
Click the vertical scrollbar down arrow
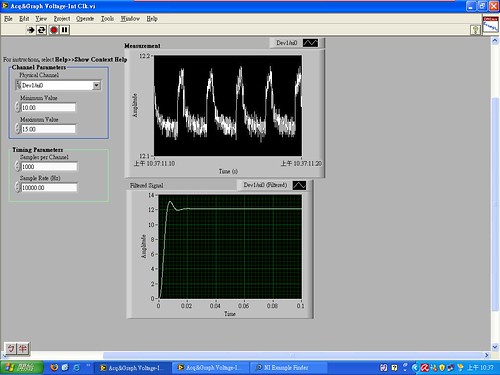coord(495,347)
